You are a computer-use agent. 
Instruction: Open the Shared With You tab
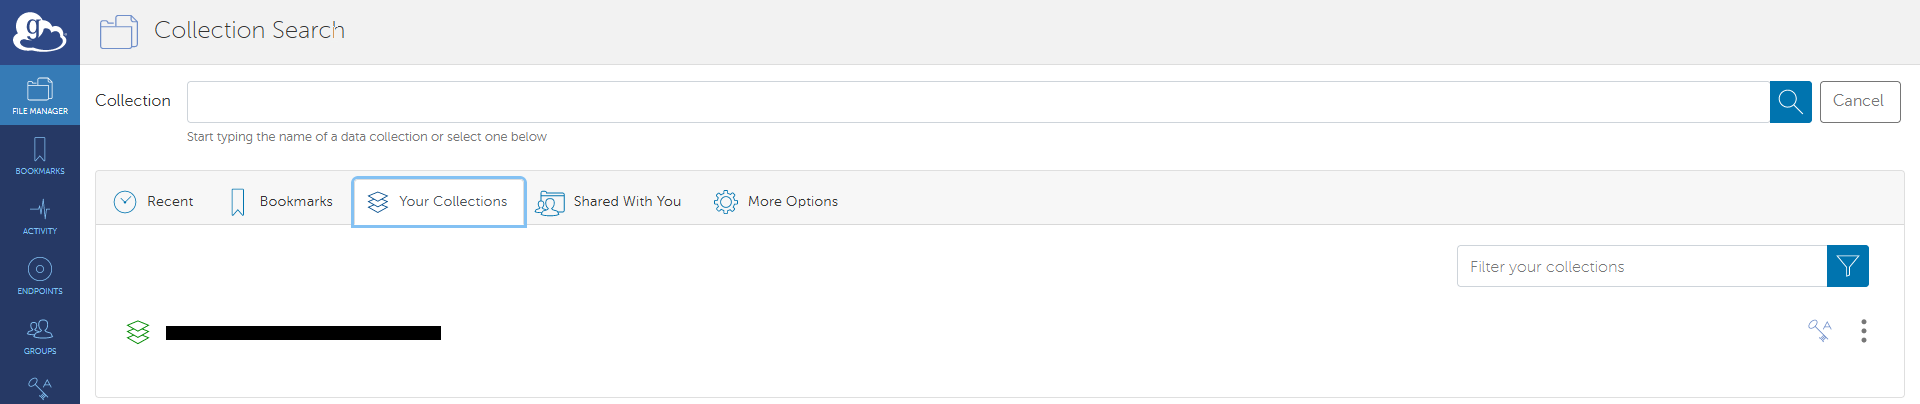point(608,202)
